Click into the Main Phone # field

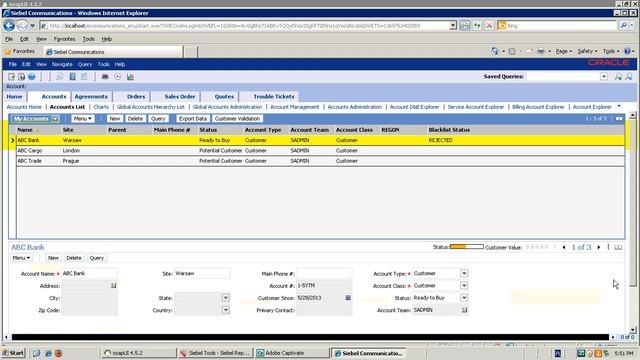pyautogui.click(x=324, y=273)
